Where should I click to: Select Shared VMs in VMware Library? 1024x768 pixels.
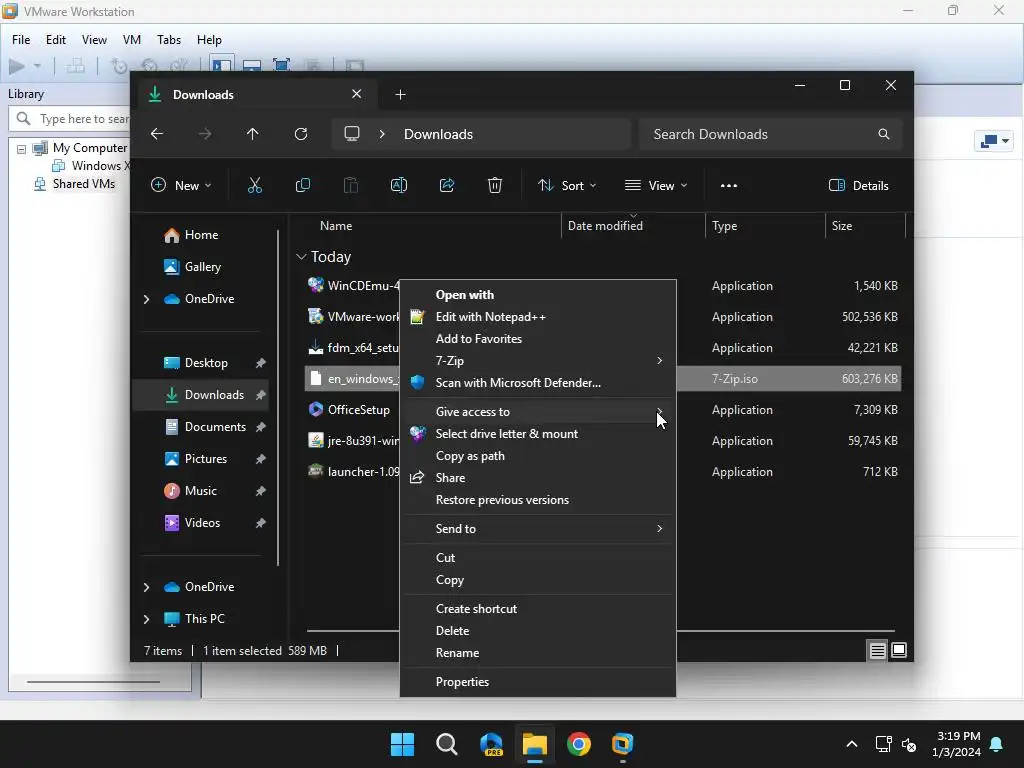84,184
